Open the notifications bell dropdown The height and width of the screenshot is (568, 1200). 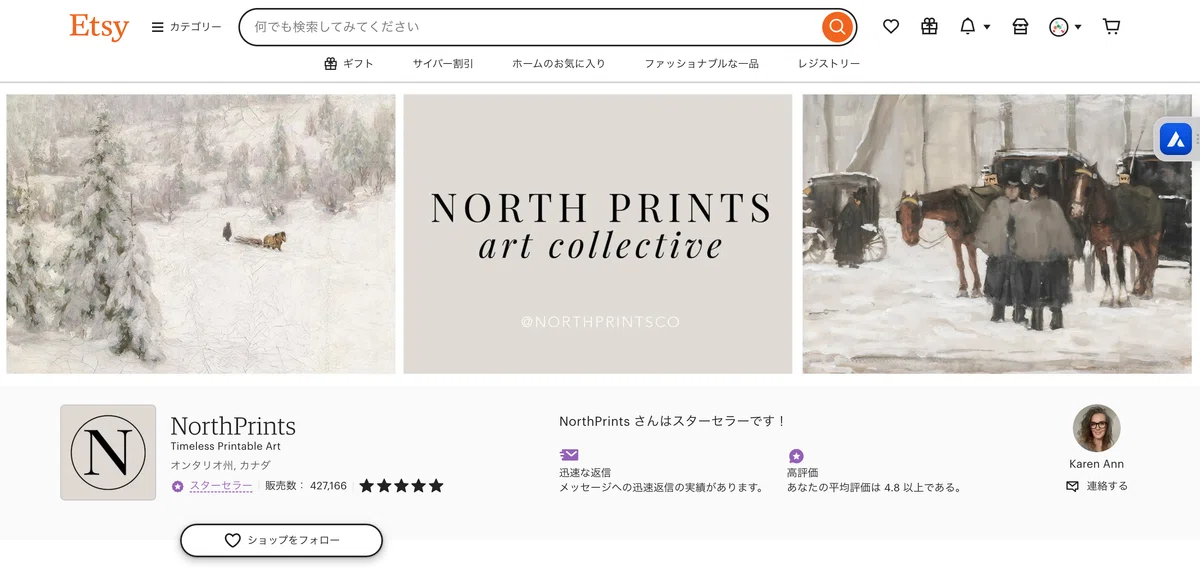[974, 27]
